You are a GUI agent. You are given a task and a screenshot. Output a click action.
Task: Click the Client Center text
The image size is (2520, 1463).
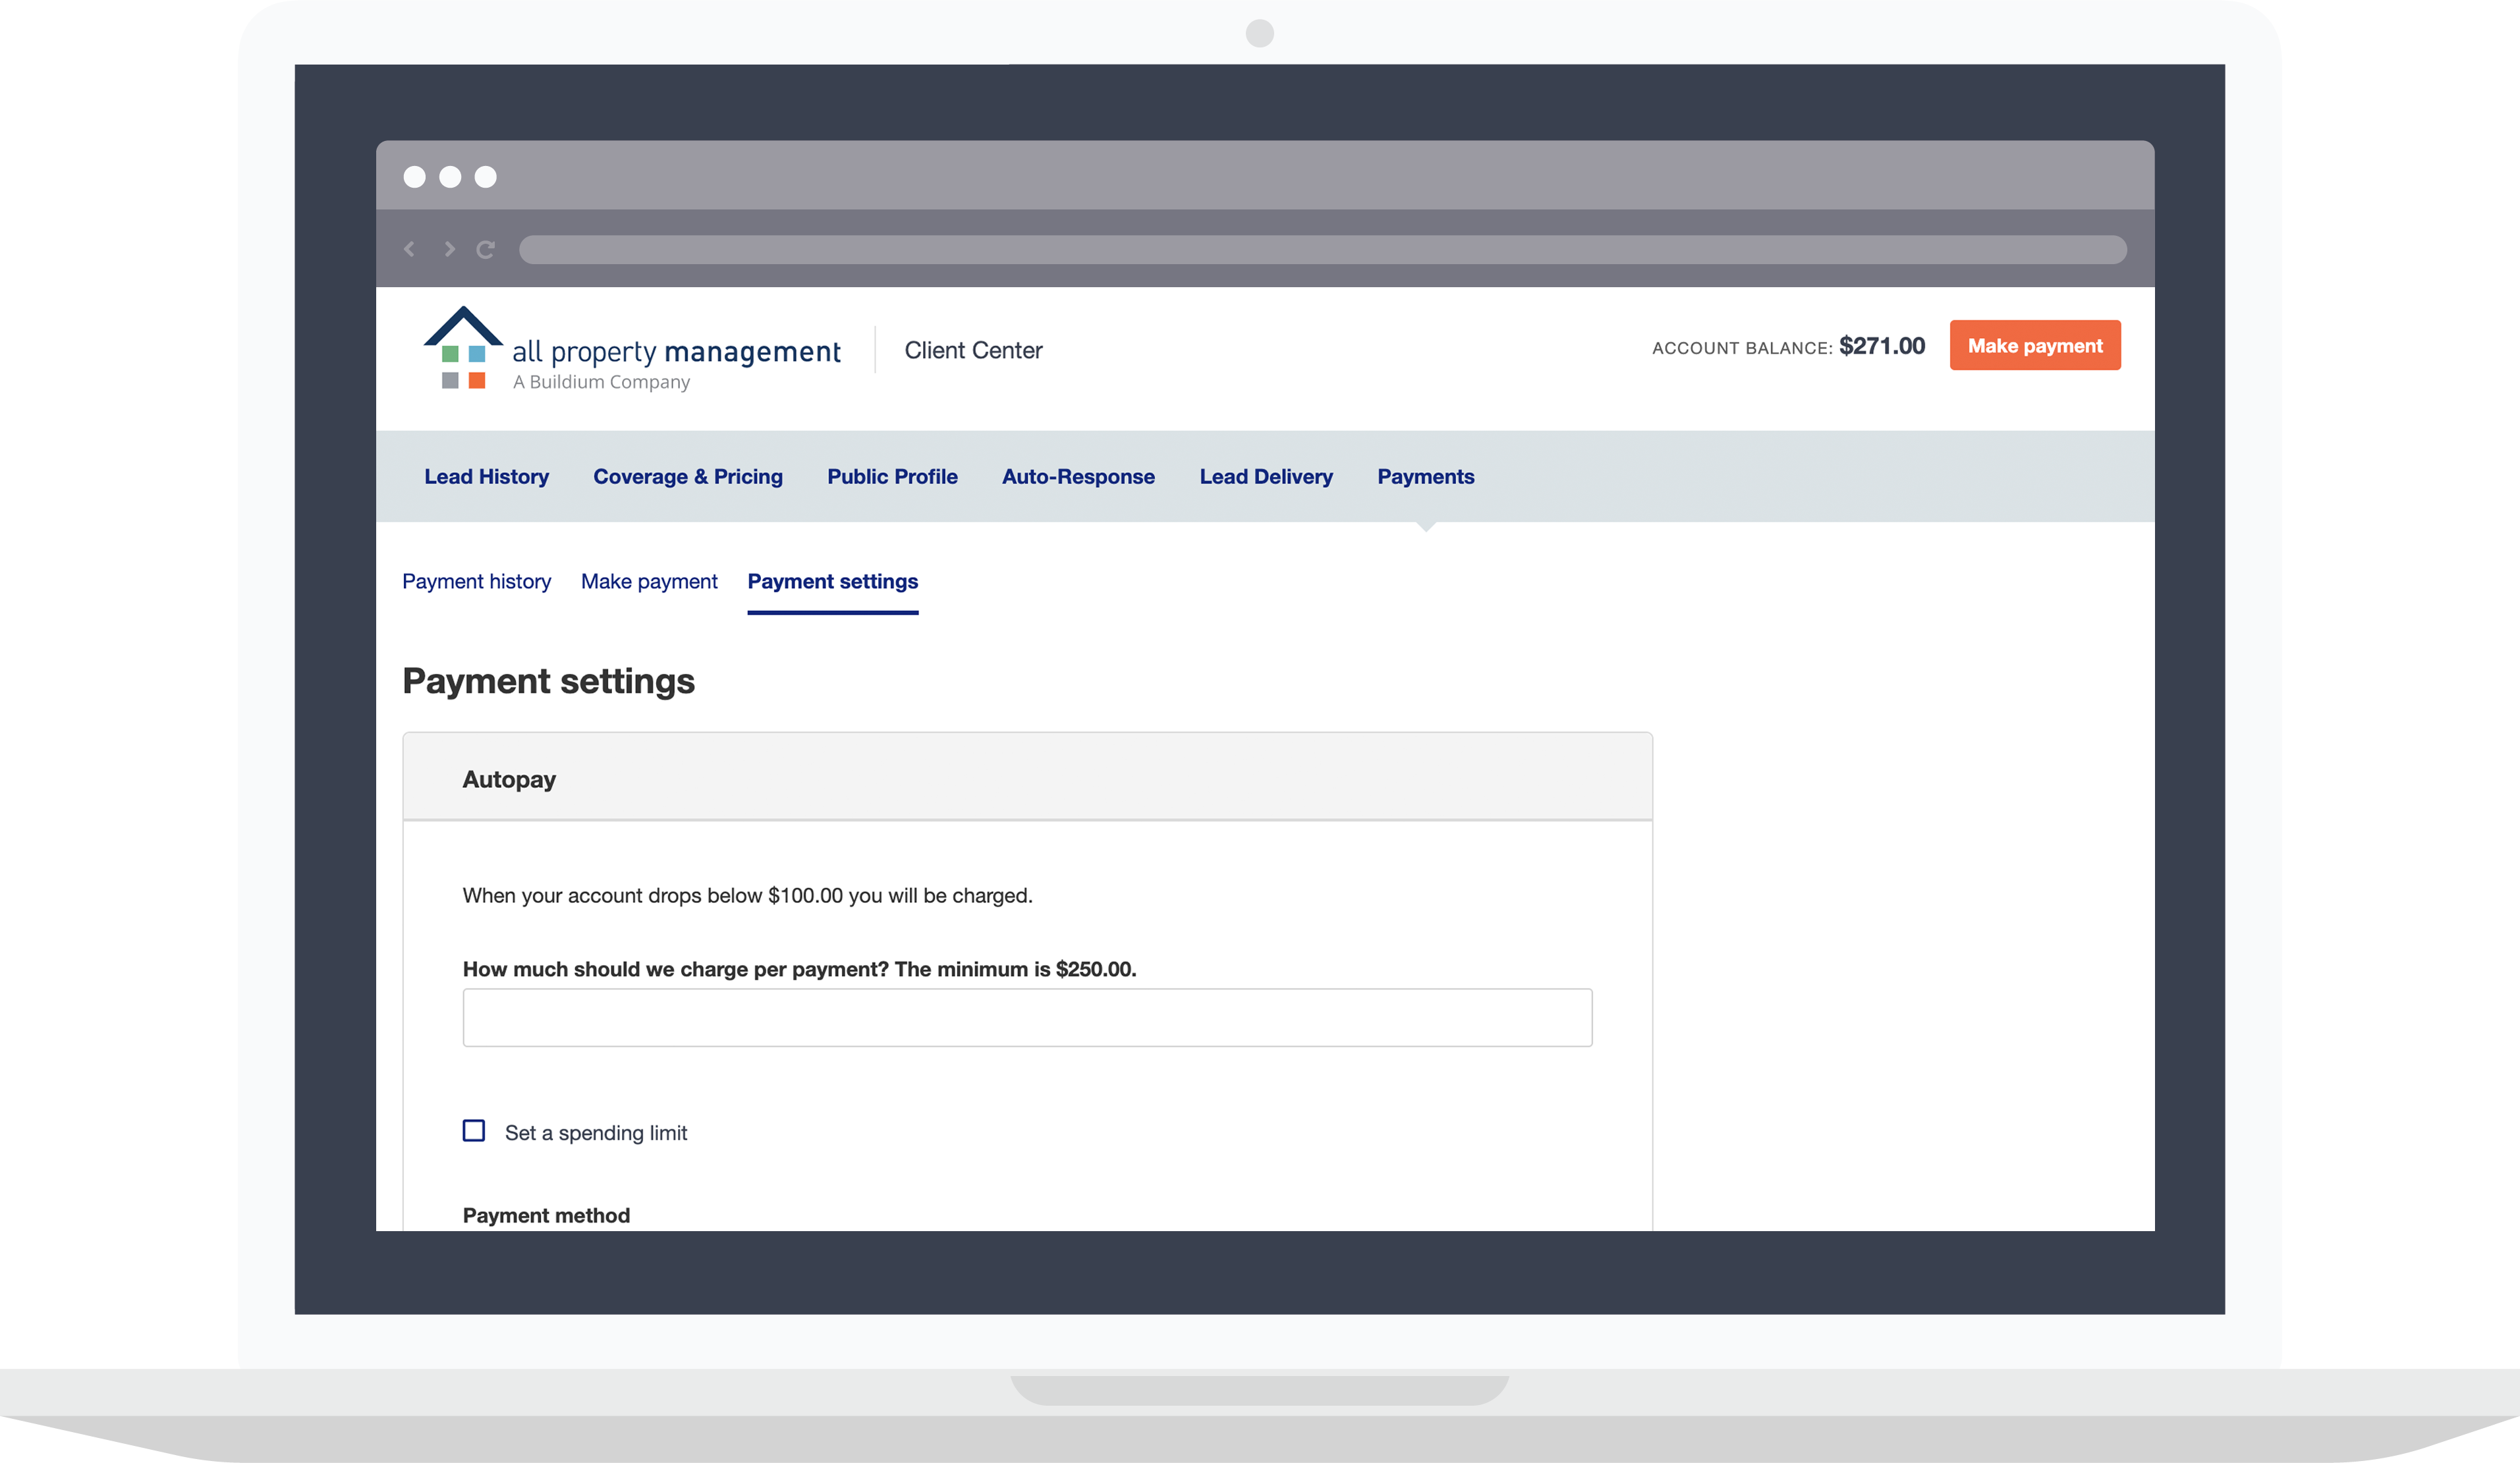pyautogui.click(x=973, y=350)
